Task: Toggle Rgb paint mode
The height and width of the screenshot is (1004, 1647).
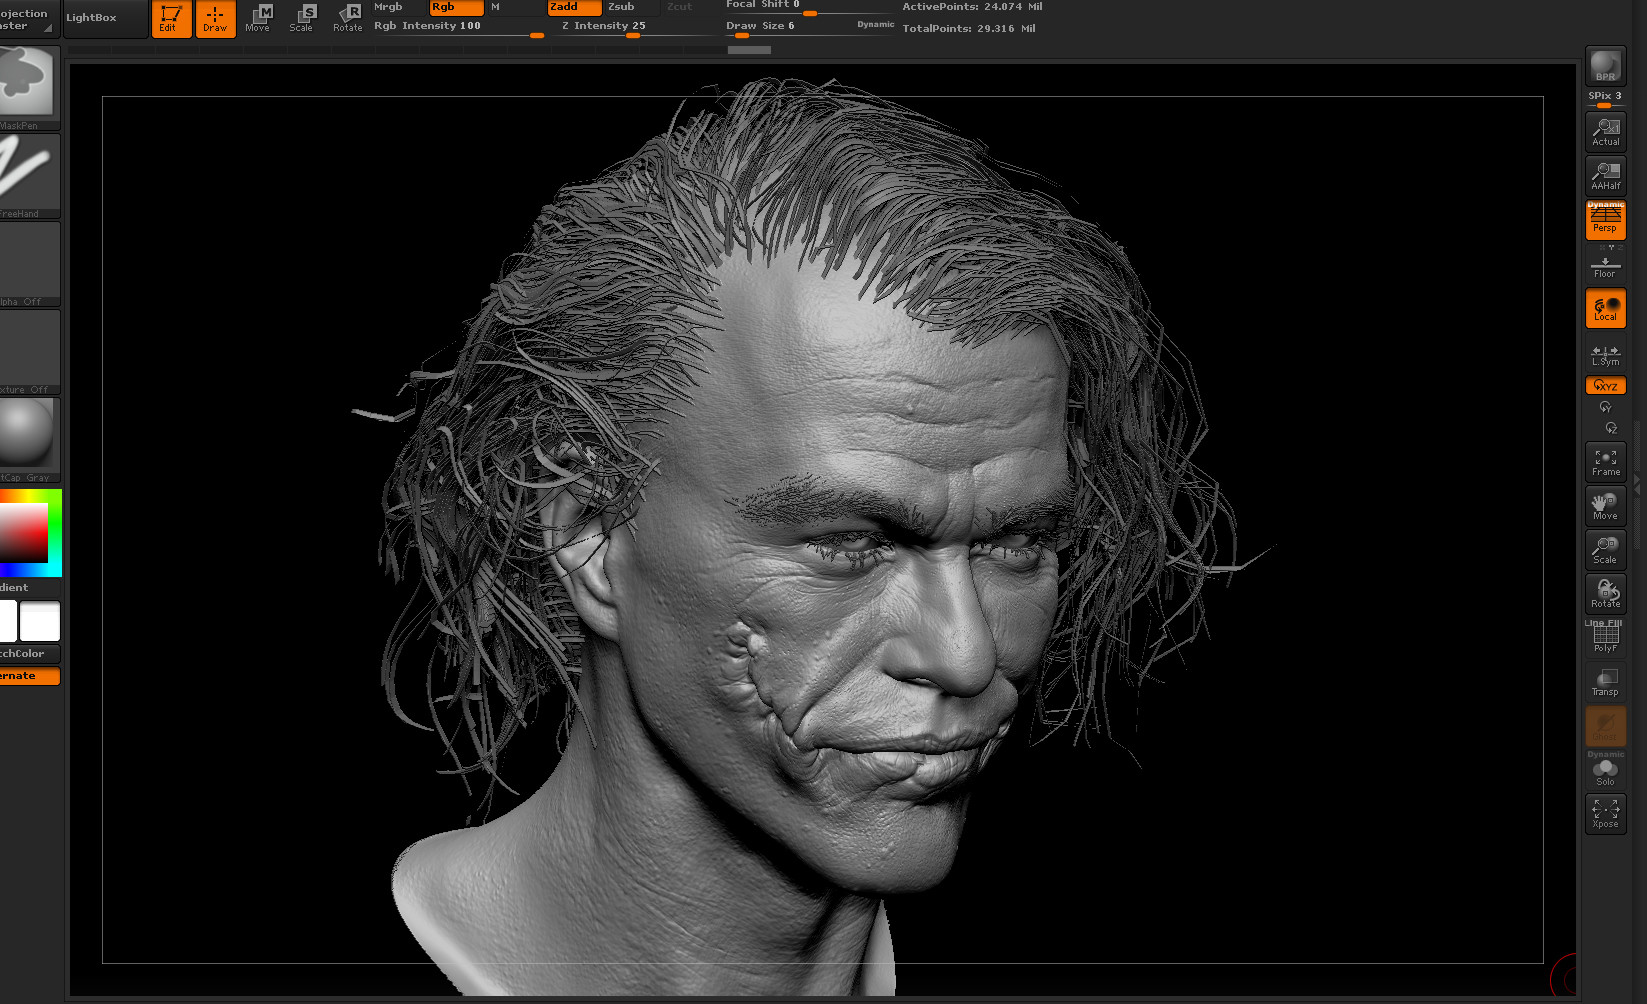Action: (456, 7)
